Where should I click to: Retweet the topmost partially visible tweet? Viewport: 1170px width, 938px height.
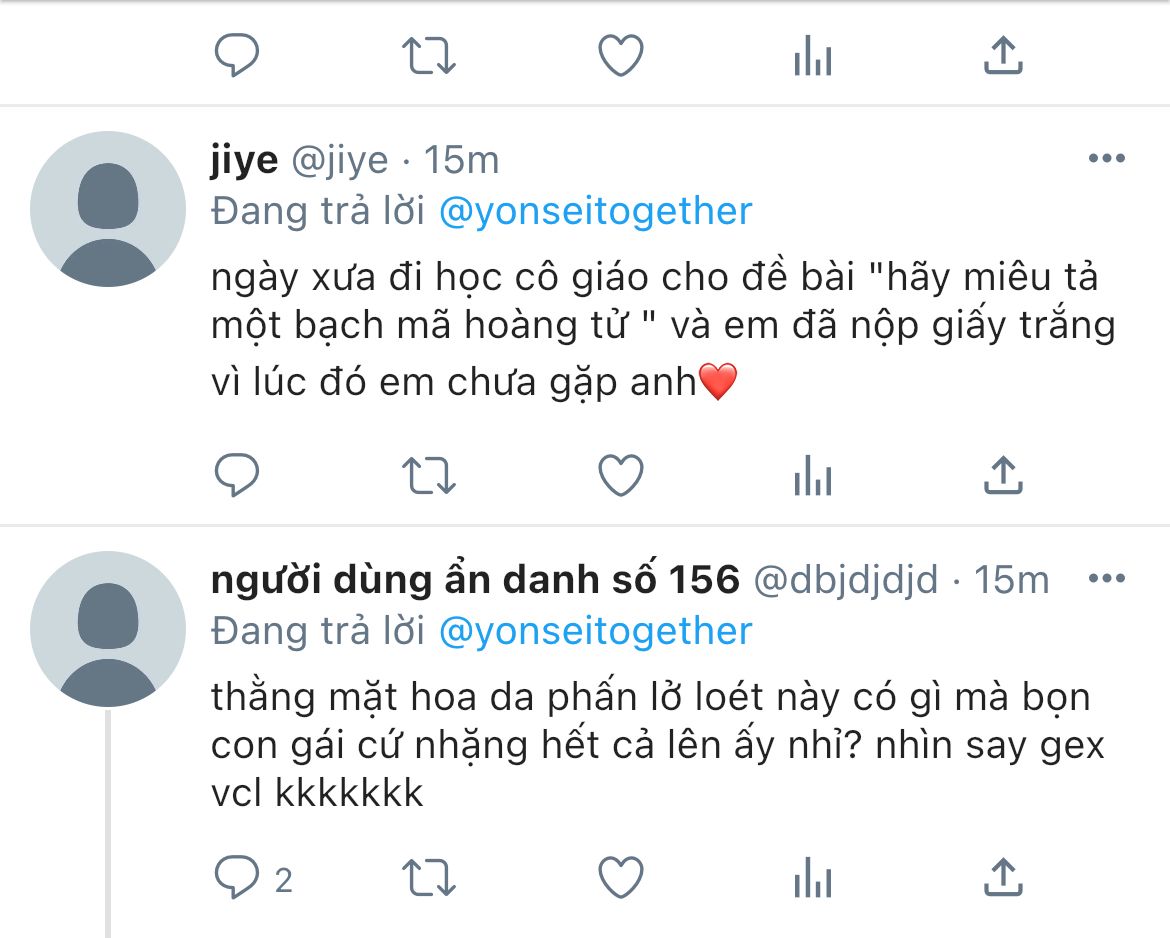(x=428, y=56)
